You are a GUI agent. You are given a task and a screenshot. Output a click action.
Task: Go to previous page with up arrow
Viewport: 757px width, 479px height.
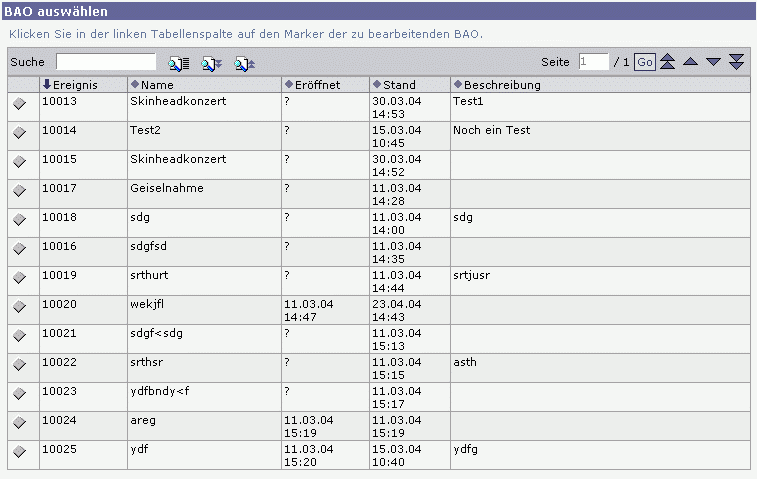tap(690, 62)
